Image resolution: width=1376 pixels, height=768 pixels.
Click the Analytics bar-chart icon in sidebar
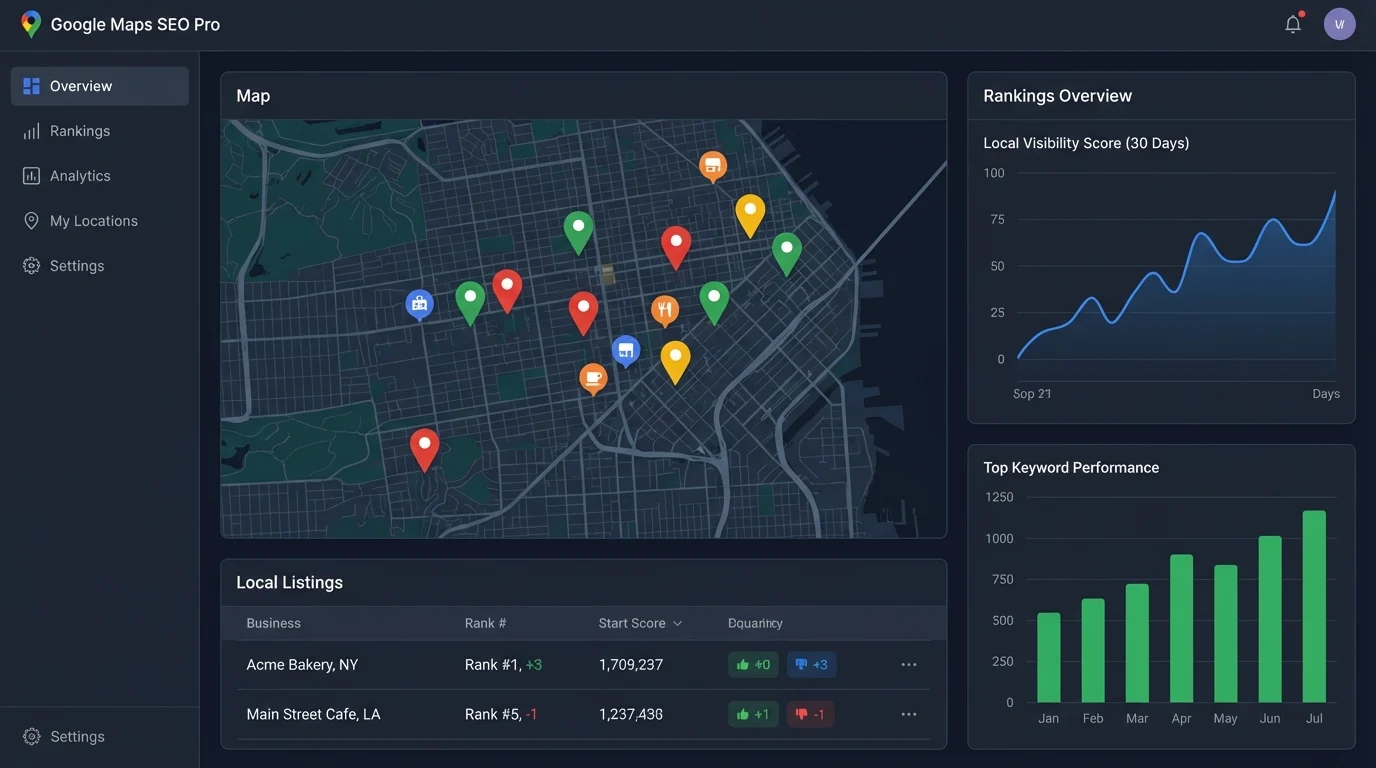pyautogui.click(x=30, y=174)
